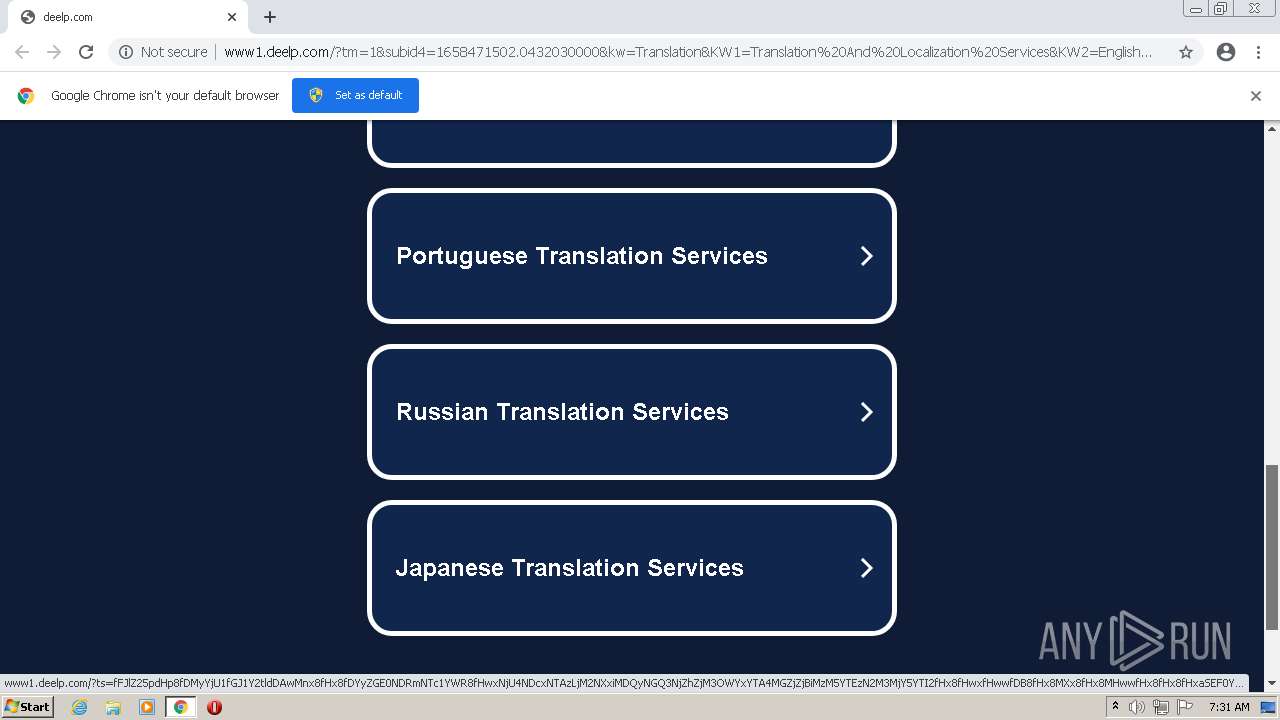Open the Chrome three-dot menu

(x=1258, y=52)
